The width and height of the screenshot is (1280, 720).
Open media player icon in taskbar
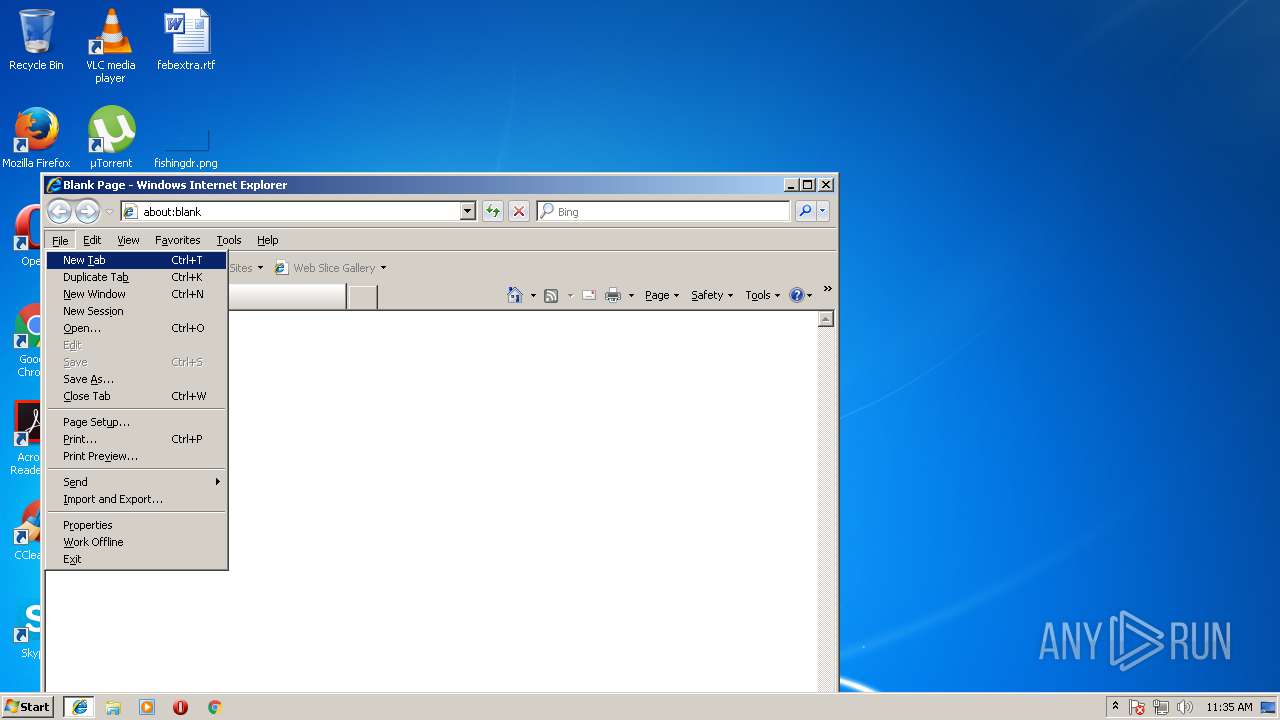(x=147, y=707)
